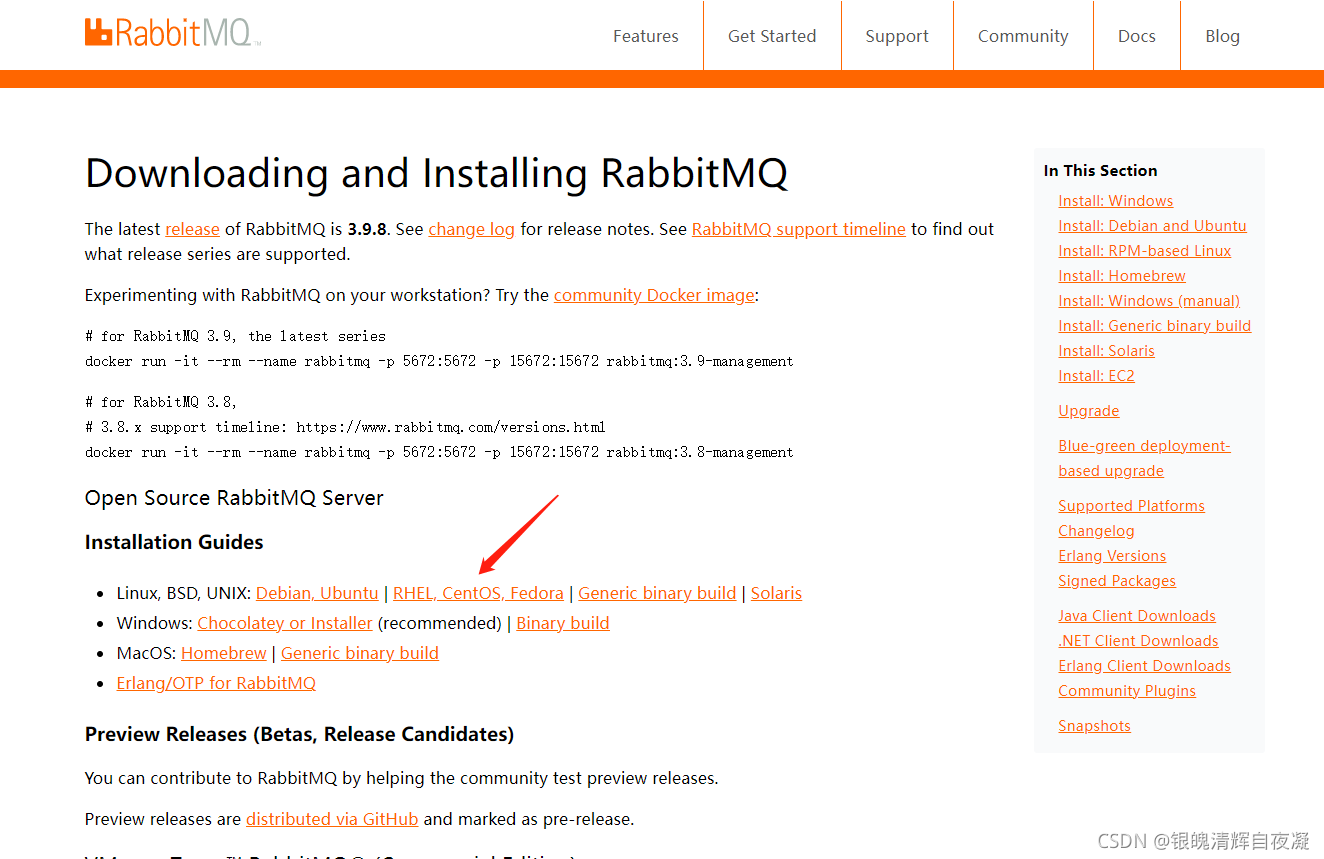The height and width of the screenshot is (859, 1324).
Task: Open sidebar Install: Generic binary build
Action: point(1155,326)
